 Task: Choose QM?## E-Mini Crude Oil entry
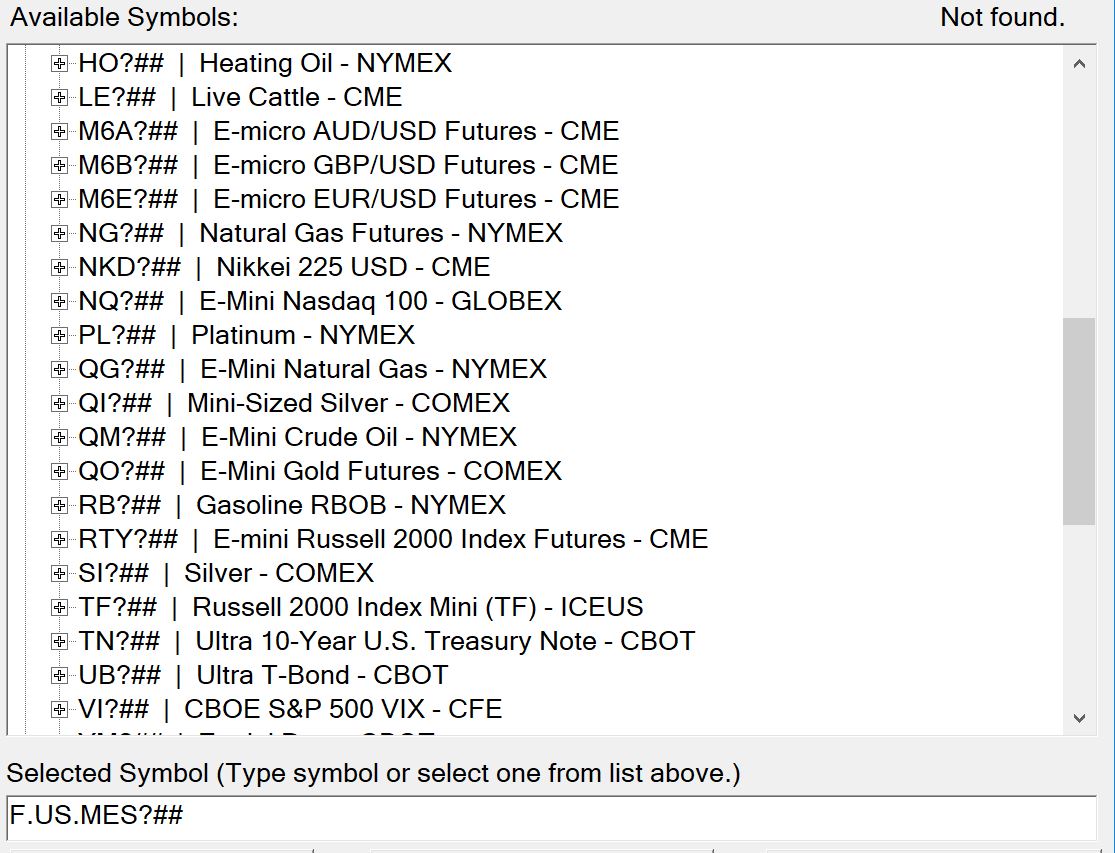(x=297, y=438)
